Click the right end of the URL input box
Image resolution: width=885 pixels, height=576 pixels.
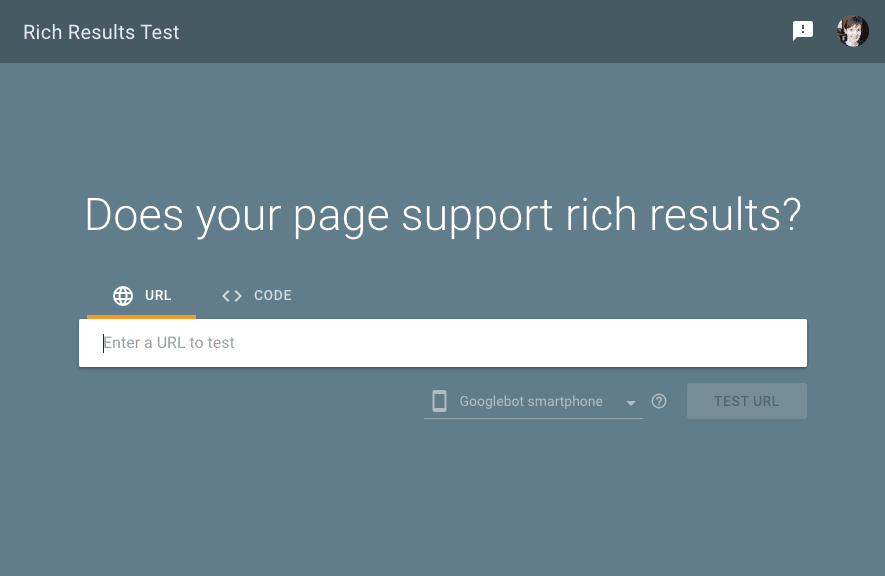780,343
